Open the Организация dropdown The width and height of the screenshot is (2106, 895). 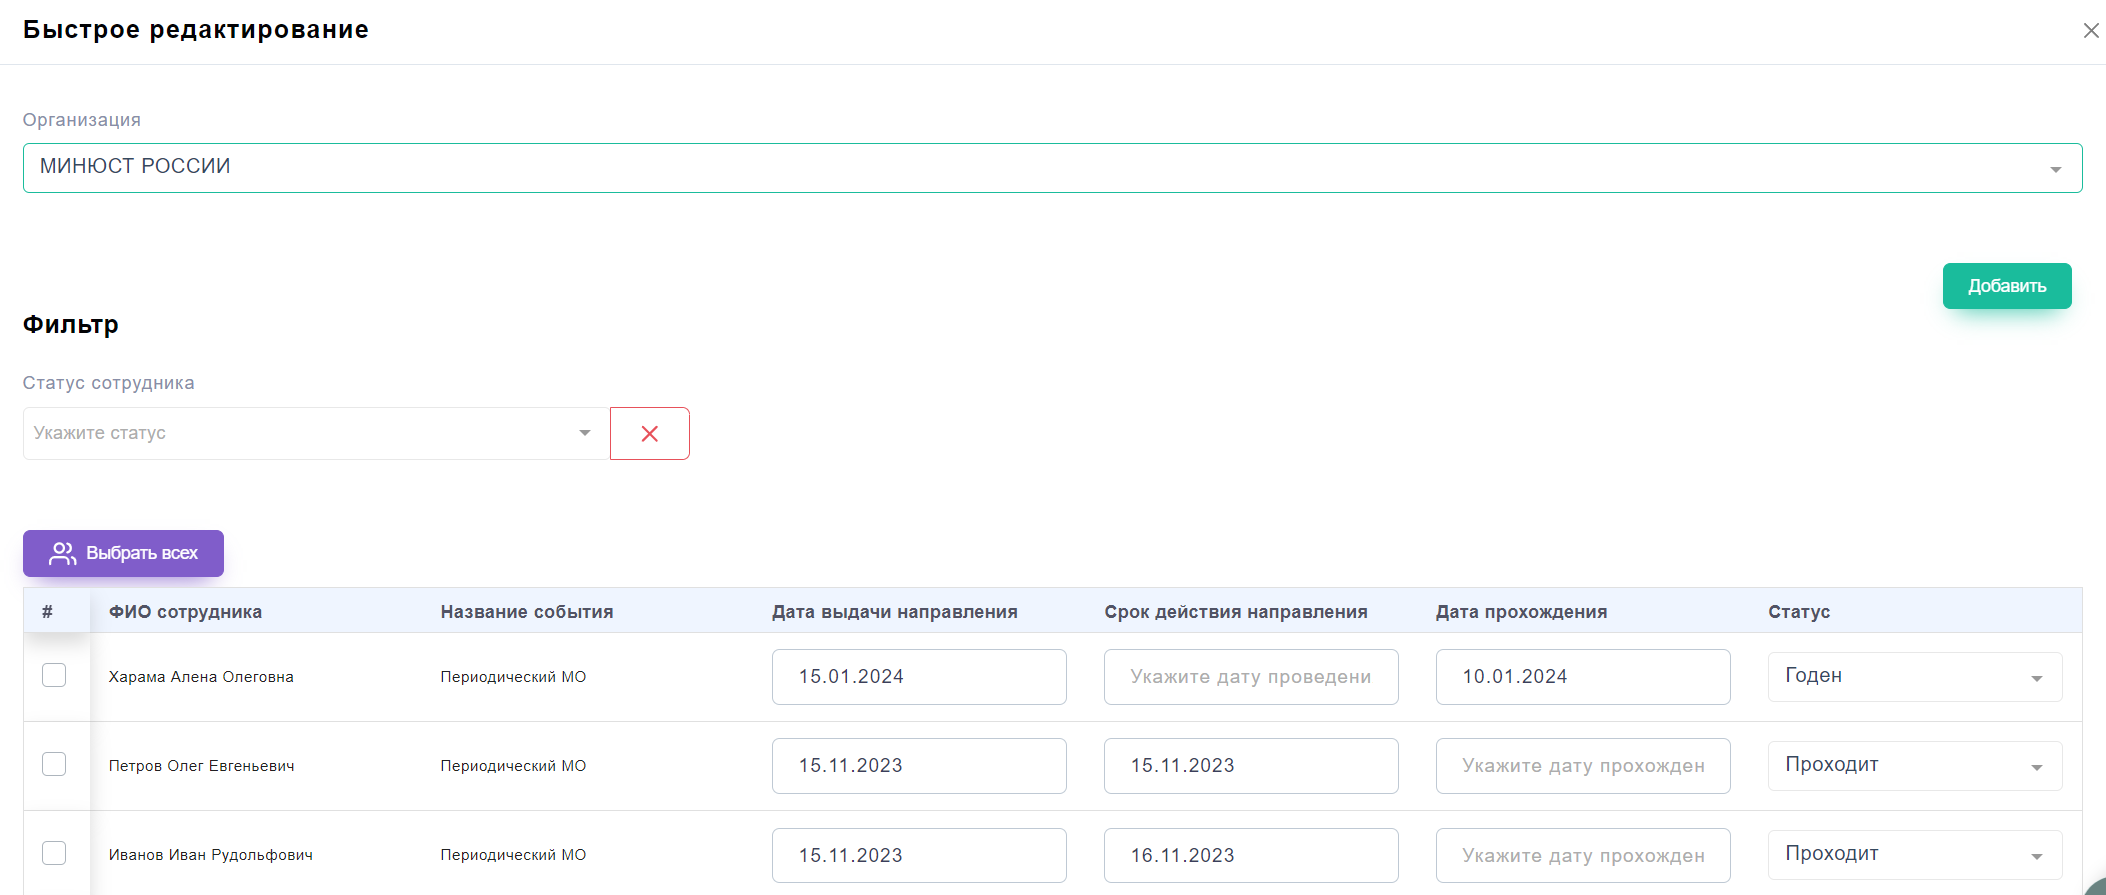point(1052,167)
